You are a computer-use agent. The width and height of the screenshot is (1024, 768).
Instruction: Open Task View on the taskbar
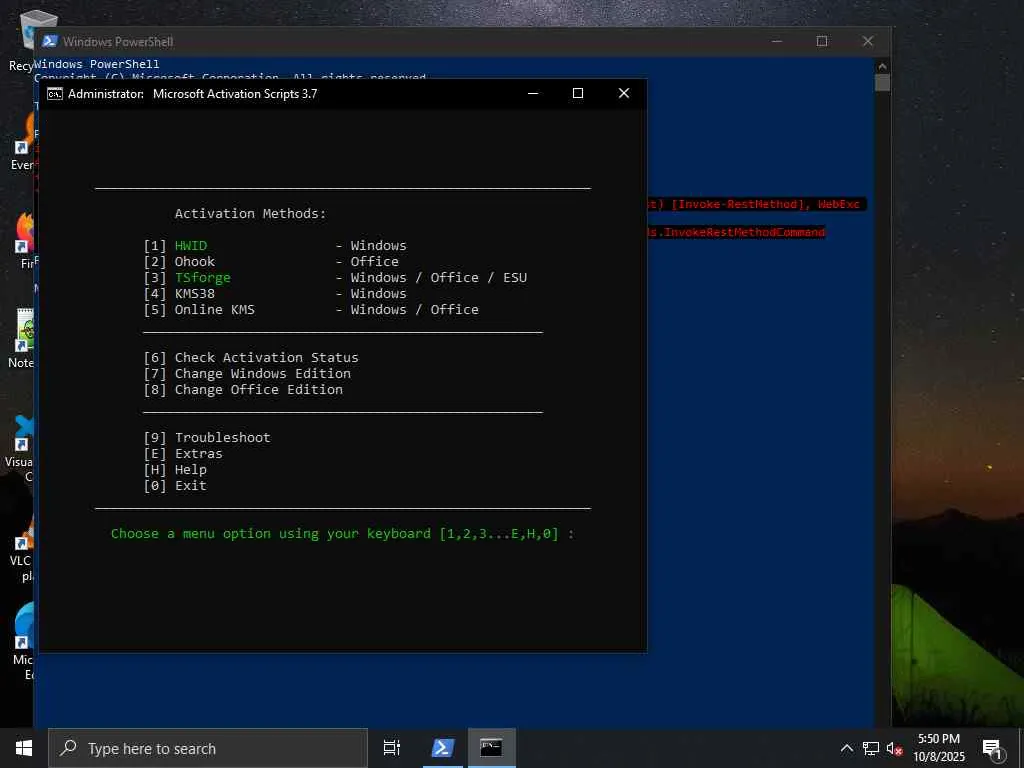click(x=392, y=748)
